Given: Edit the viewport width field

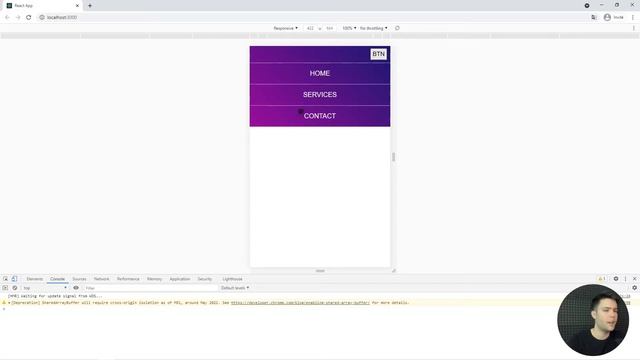Looking at the screenshot, I should coord(310,28).
